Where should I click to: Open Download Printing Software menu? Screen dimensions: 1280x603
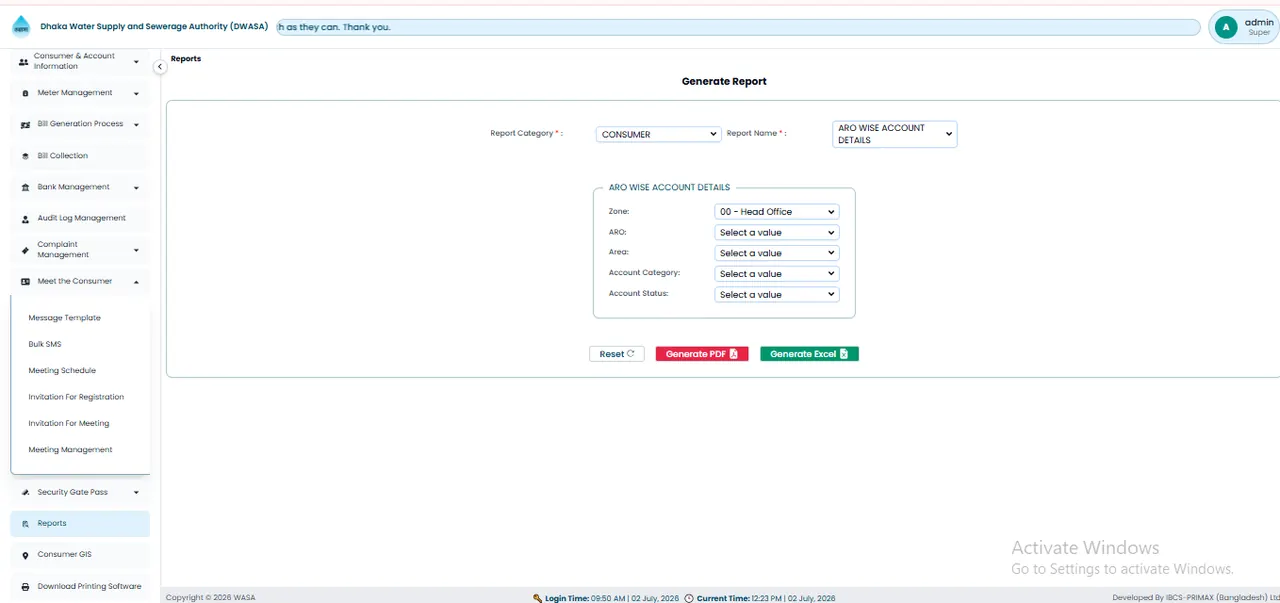click(80, 587)
